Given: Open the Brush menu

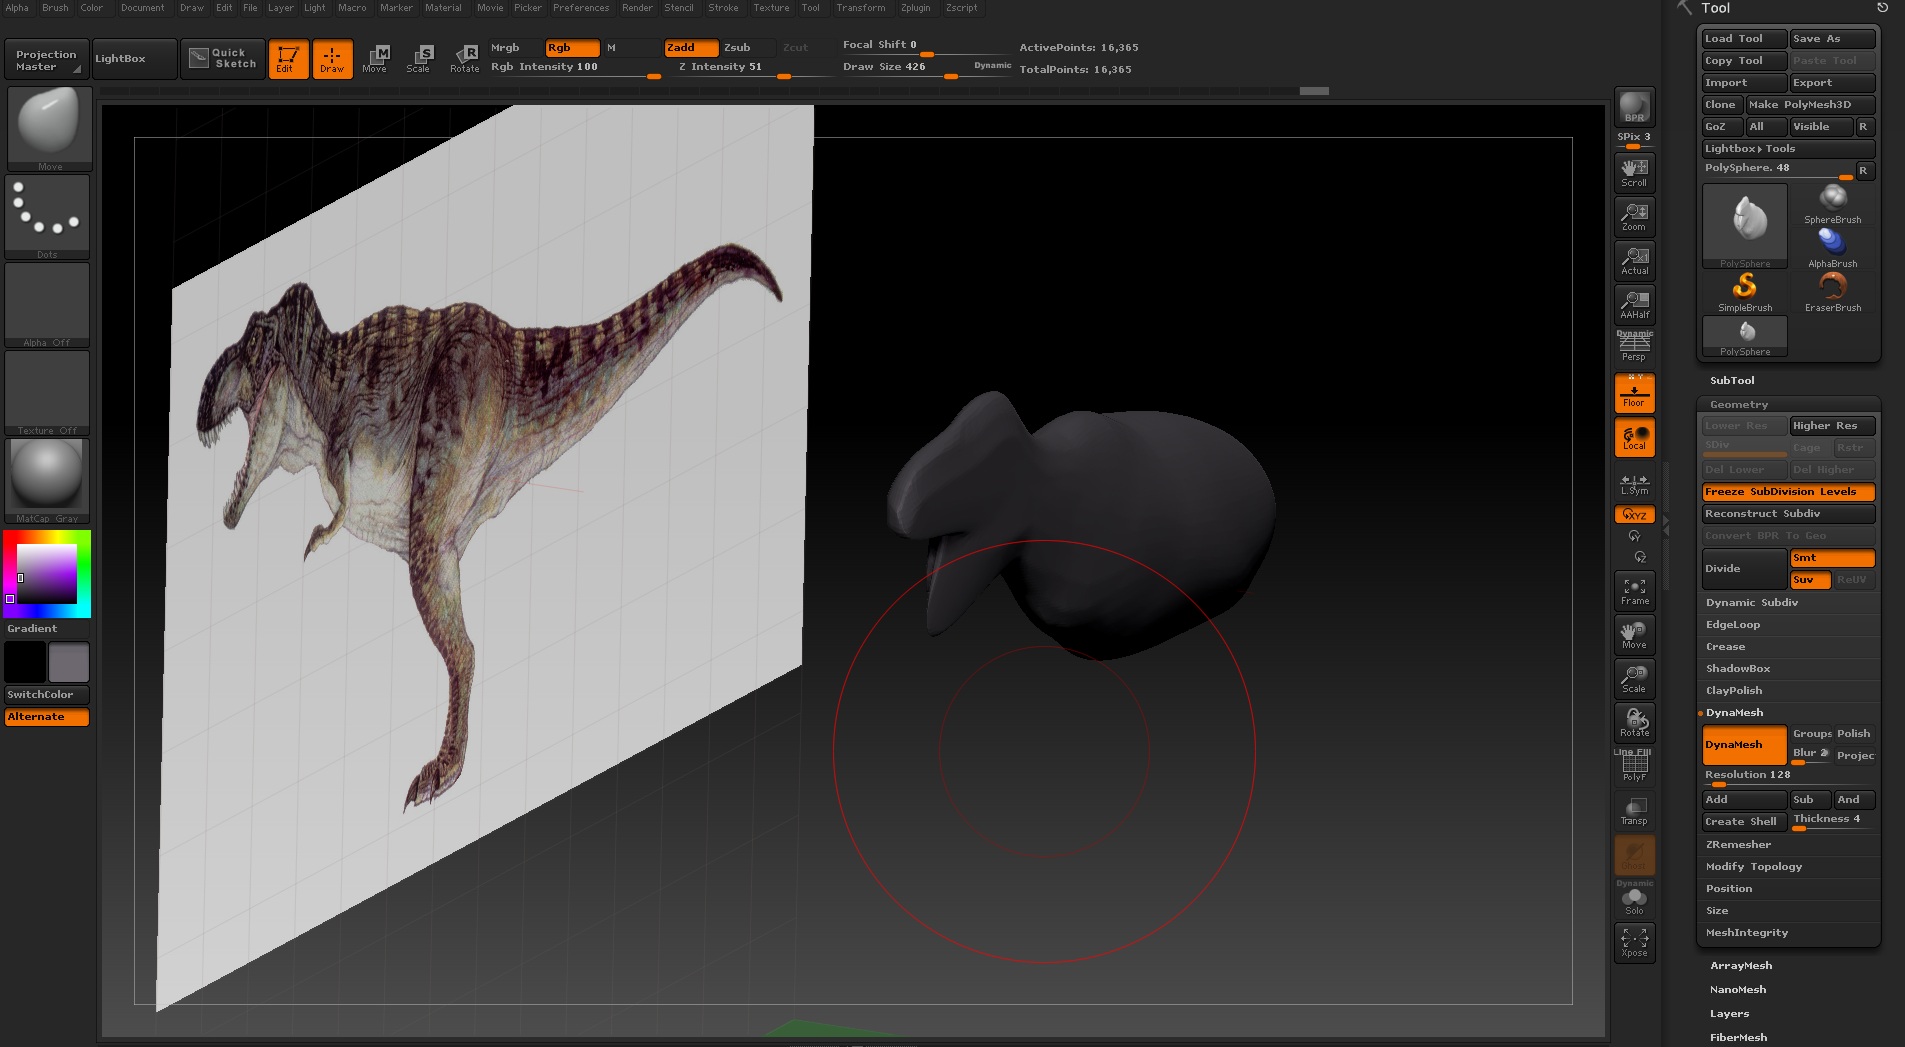Looking at the screenshot, I should (55, 8).
